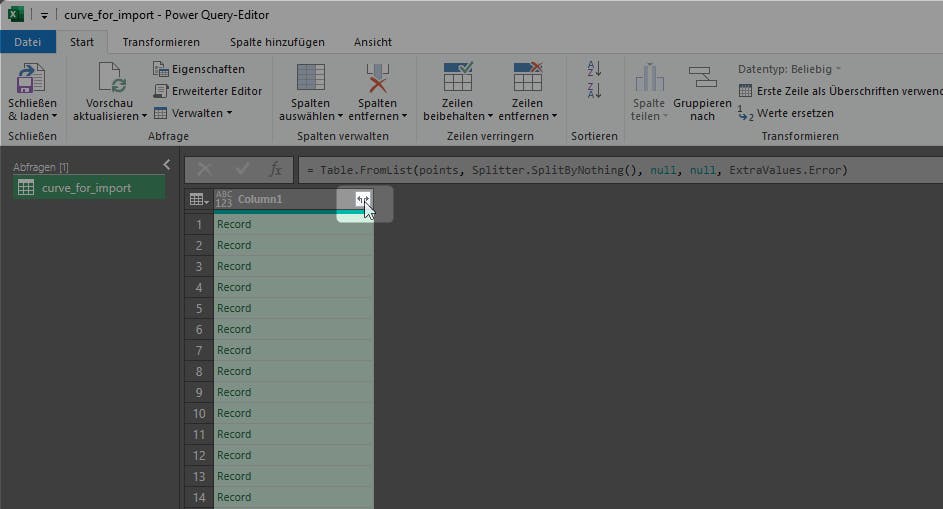Screen dimensions: 943x509
Task: Click Erweiterter Editor button
Action: pyautogui.click(x=208, y=91)
